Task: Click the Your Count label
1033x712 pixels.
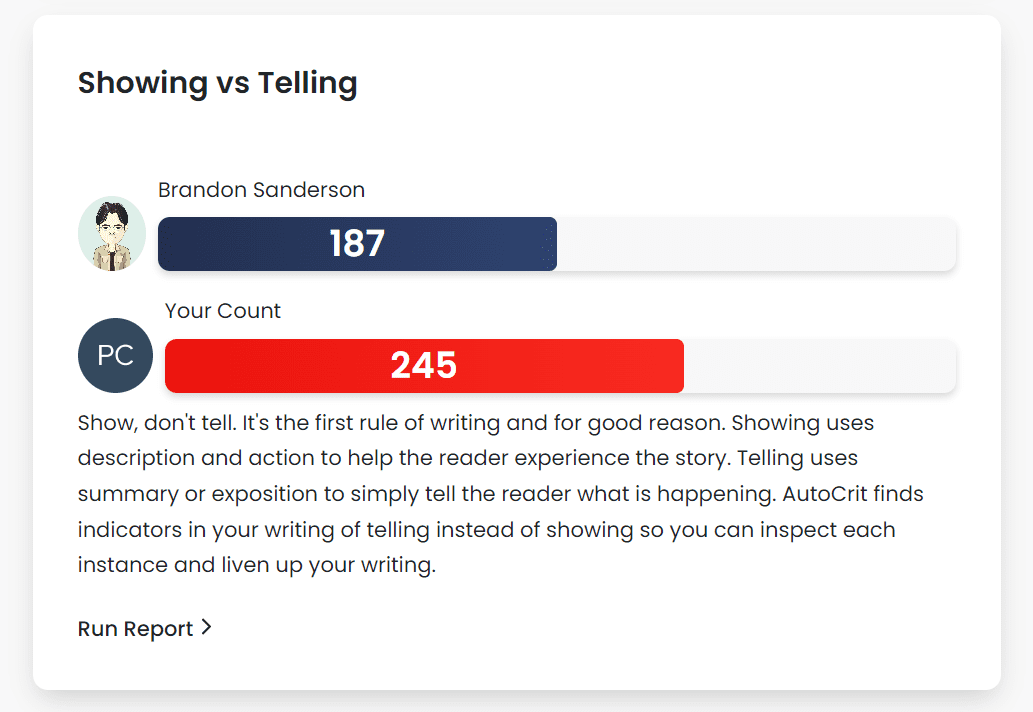Action: 223,311
